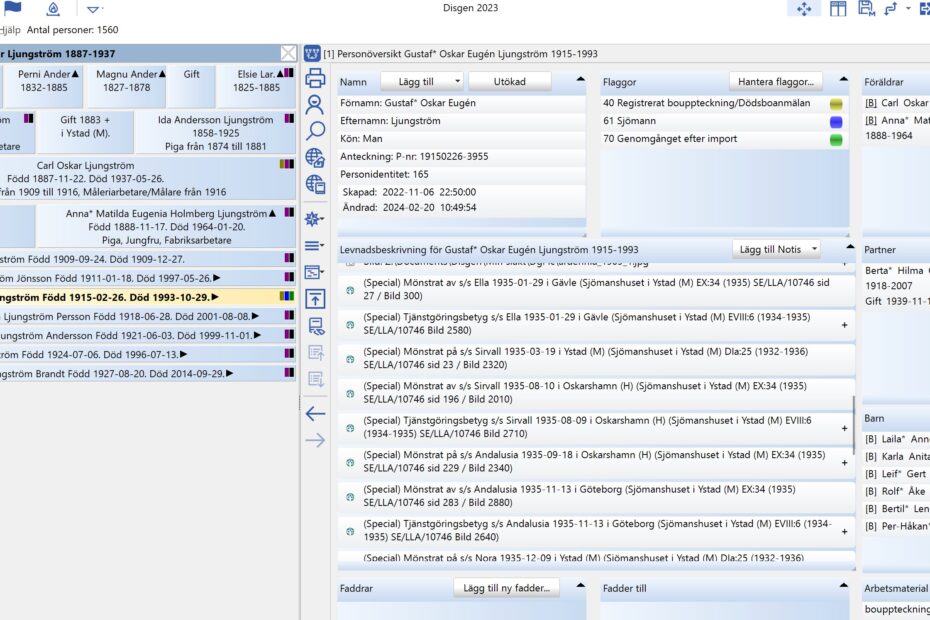Close the family tree panel with X box
Image resolution: width=930 pixels, height=620 pixels.
[x=288, y=54]
